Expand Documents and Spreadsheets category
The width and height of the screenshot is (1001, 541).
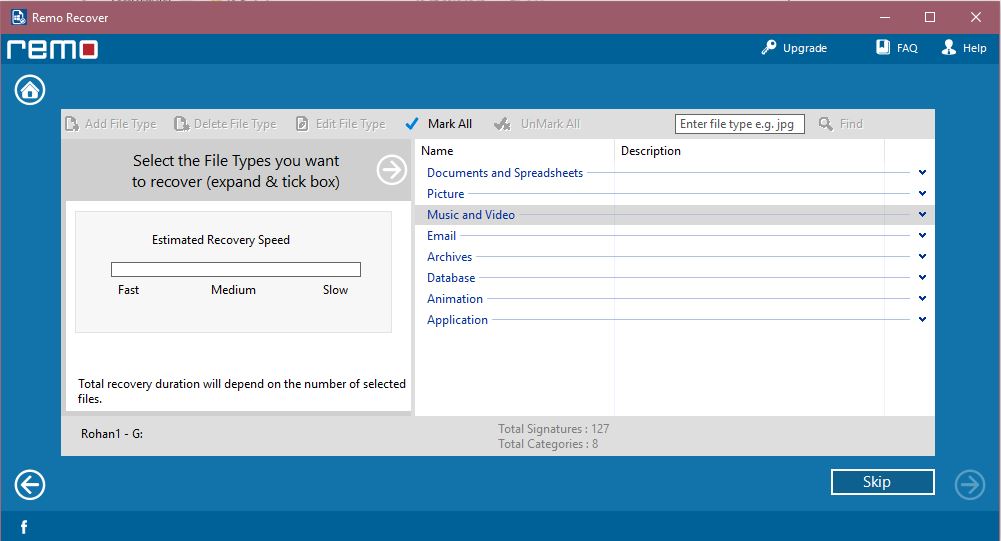pos(922,173)
